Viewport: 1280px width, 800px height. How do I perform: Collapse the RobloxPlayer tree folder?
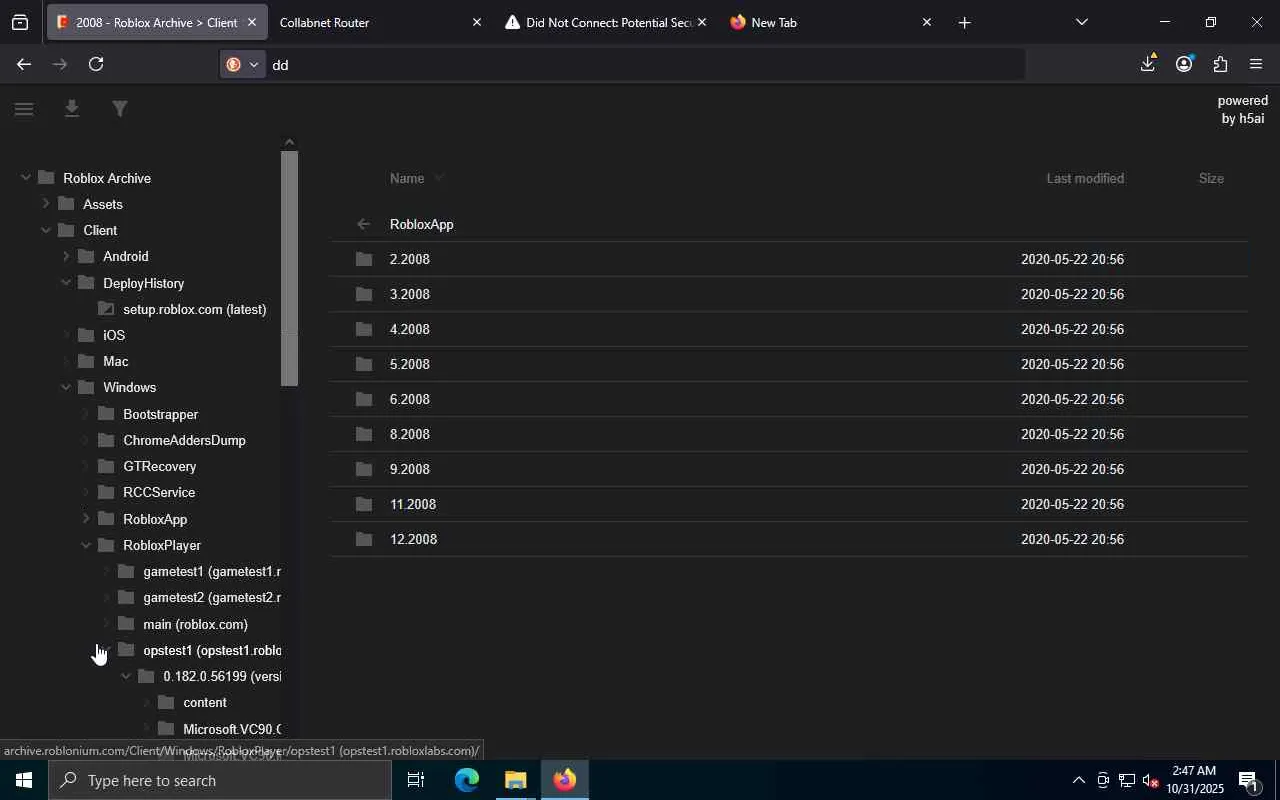[x=86, y=545]
